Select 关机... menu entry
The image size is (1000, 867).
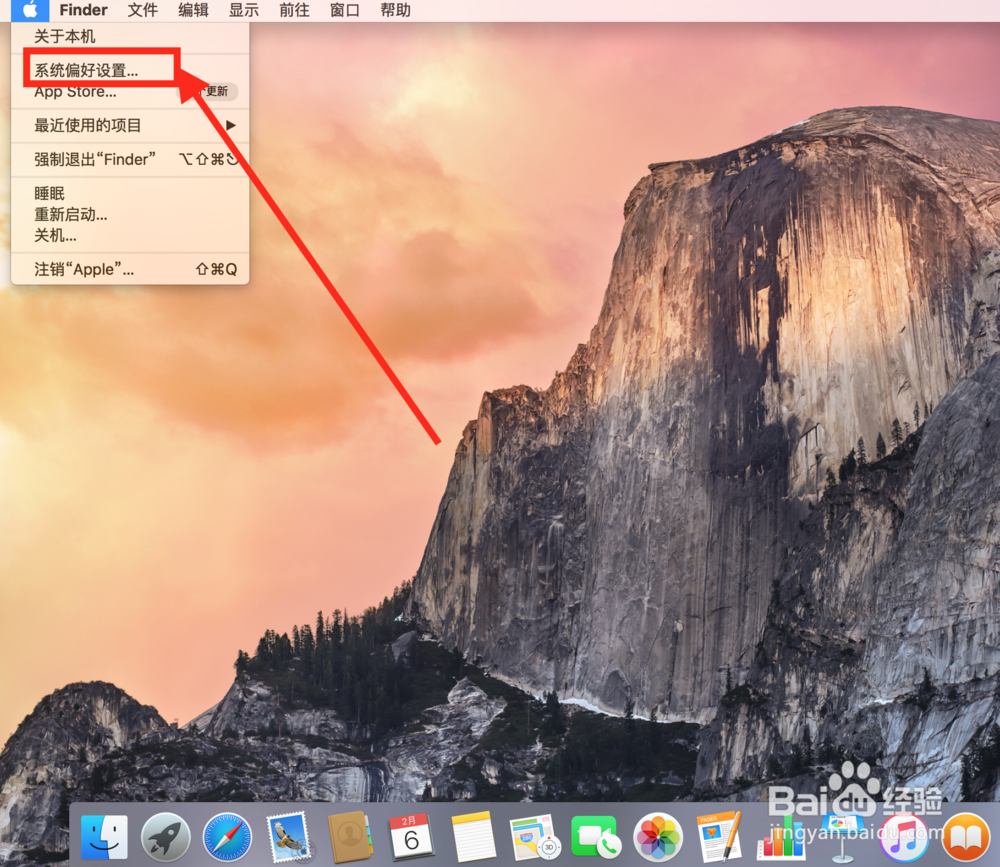tap(130, 235)
